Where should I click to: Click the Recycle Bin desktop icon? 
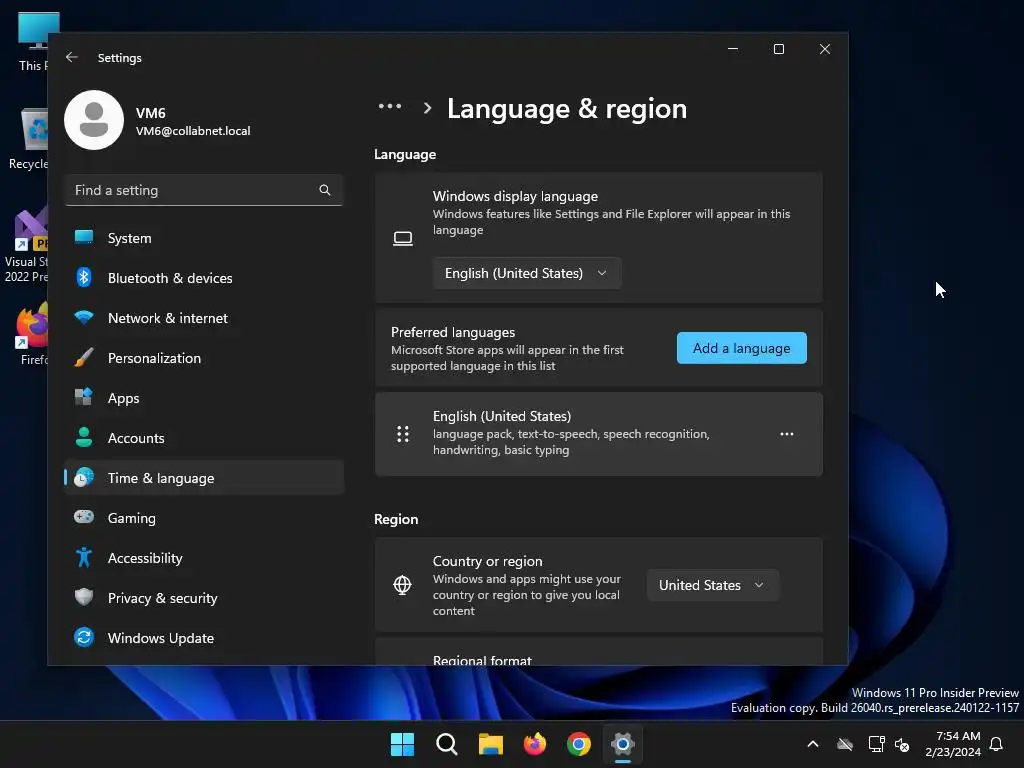coord(29,140)
